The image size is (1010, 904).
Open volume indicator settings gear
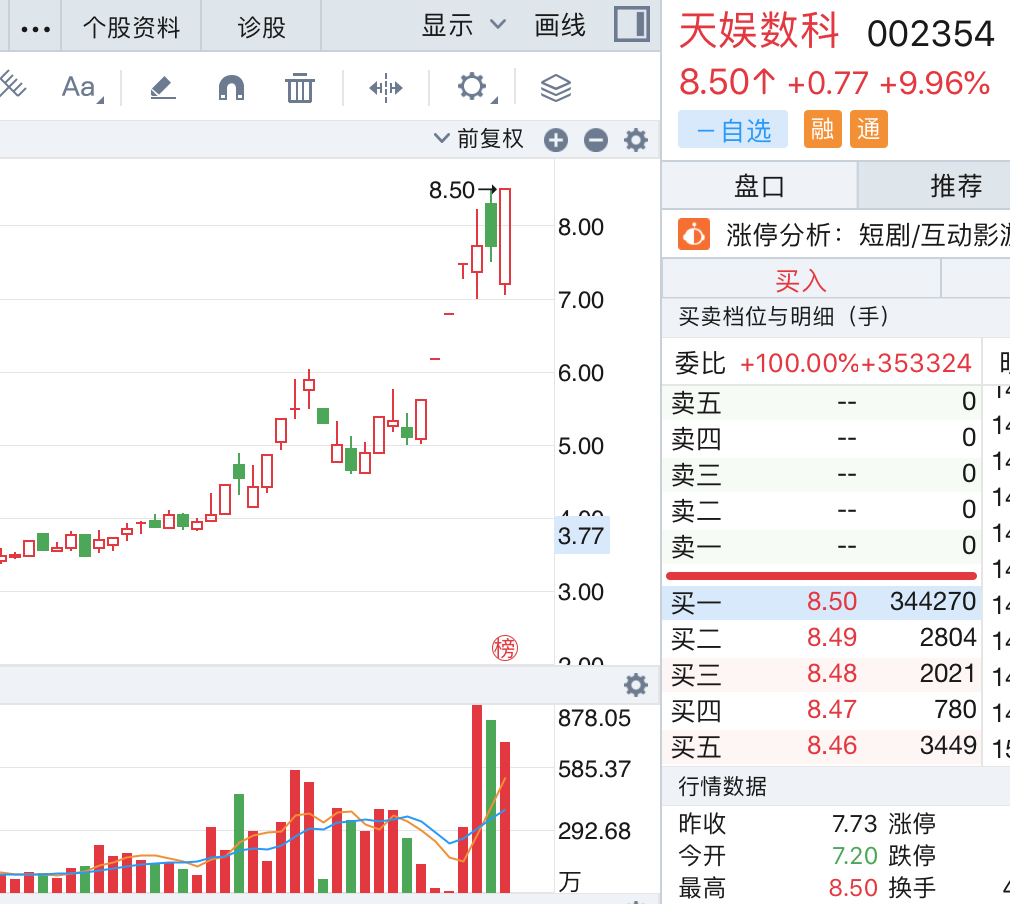[x=636, y=686]
